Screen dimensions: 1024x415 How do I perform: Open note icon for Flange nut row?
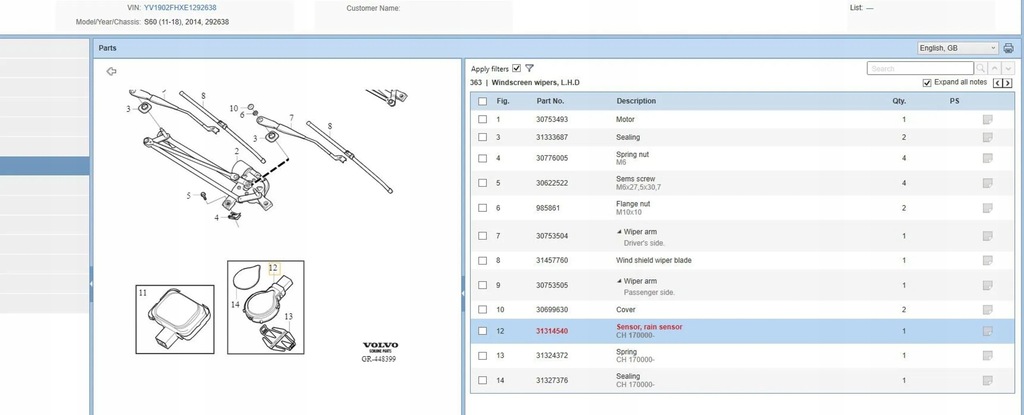(x=987, y=208)
